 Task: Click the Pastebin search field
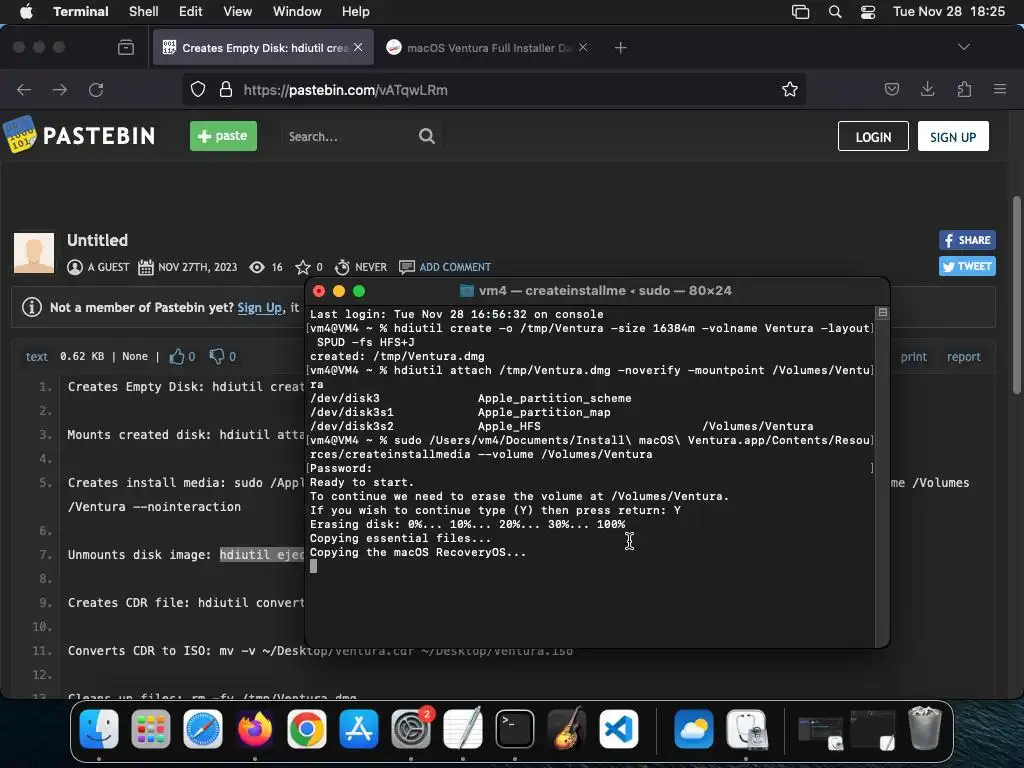(x=349, y=136)
